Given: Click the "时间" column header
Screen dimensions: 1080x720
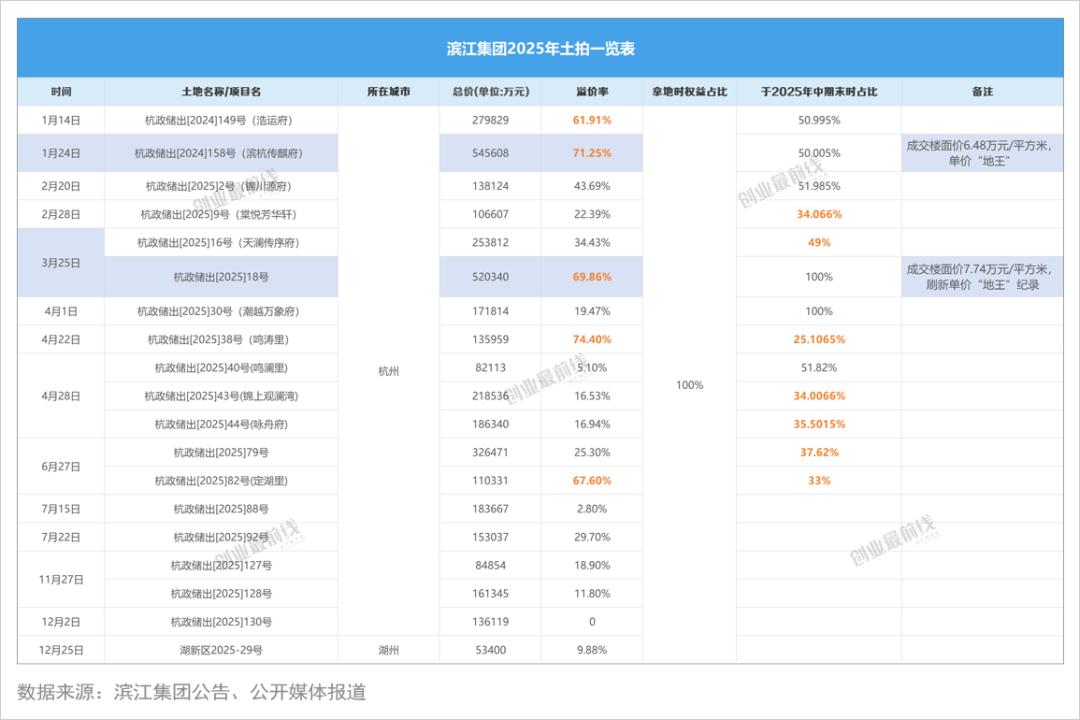Looking at the screenshot, I should 61,92.
